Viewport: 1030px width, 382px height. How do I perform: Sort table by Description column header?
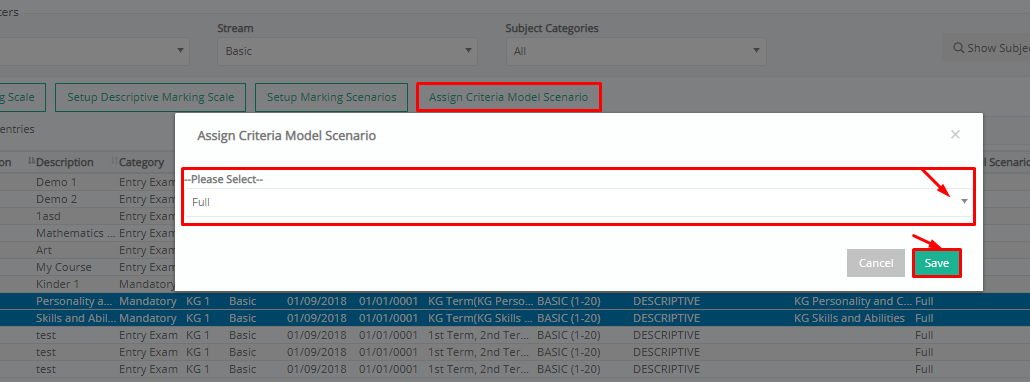click(x=65, y=162)
